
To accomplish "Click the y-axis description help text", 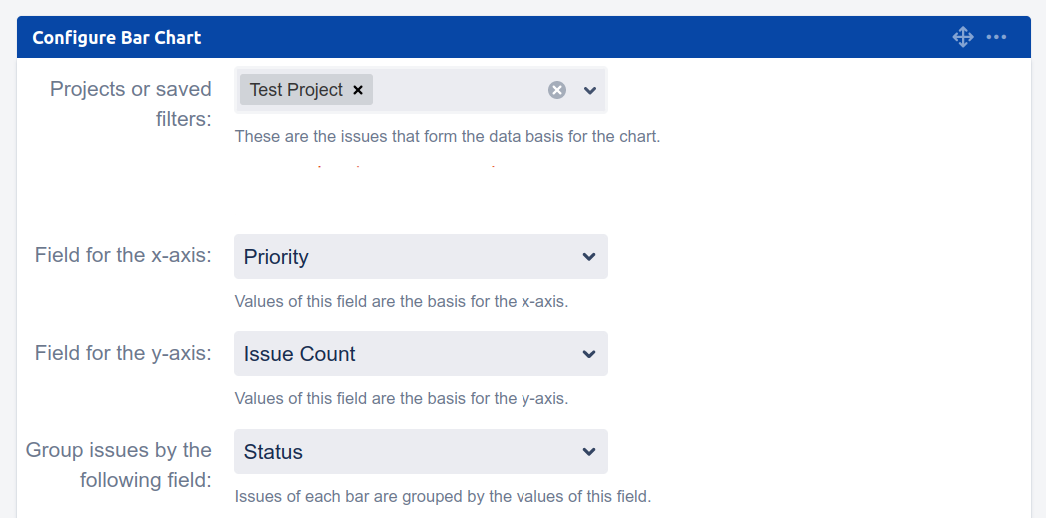I will 401,398.
